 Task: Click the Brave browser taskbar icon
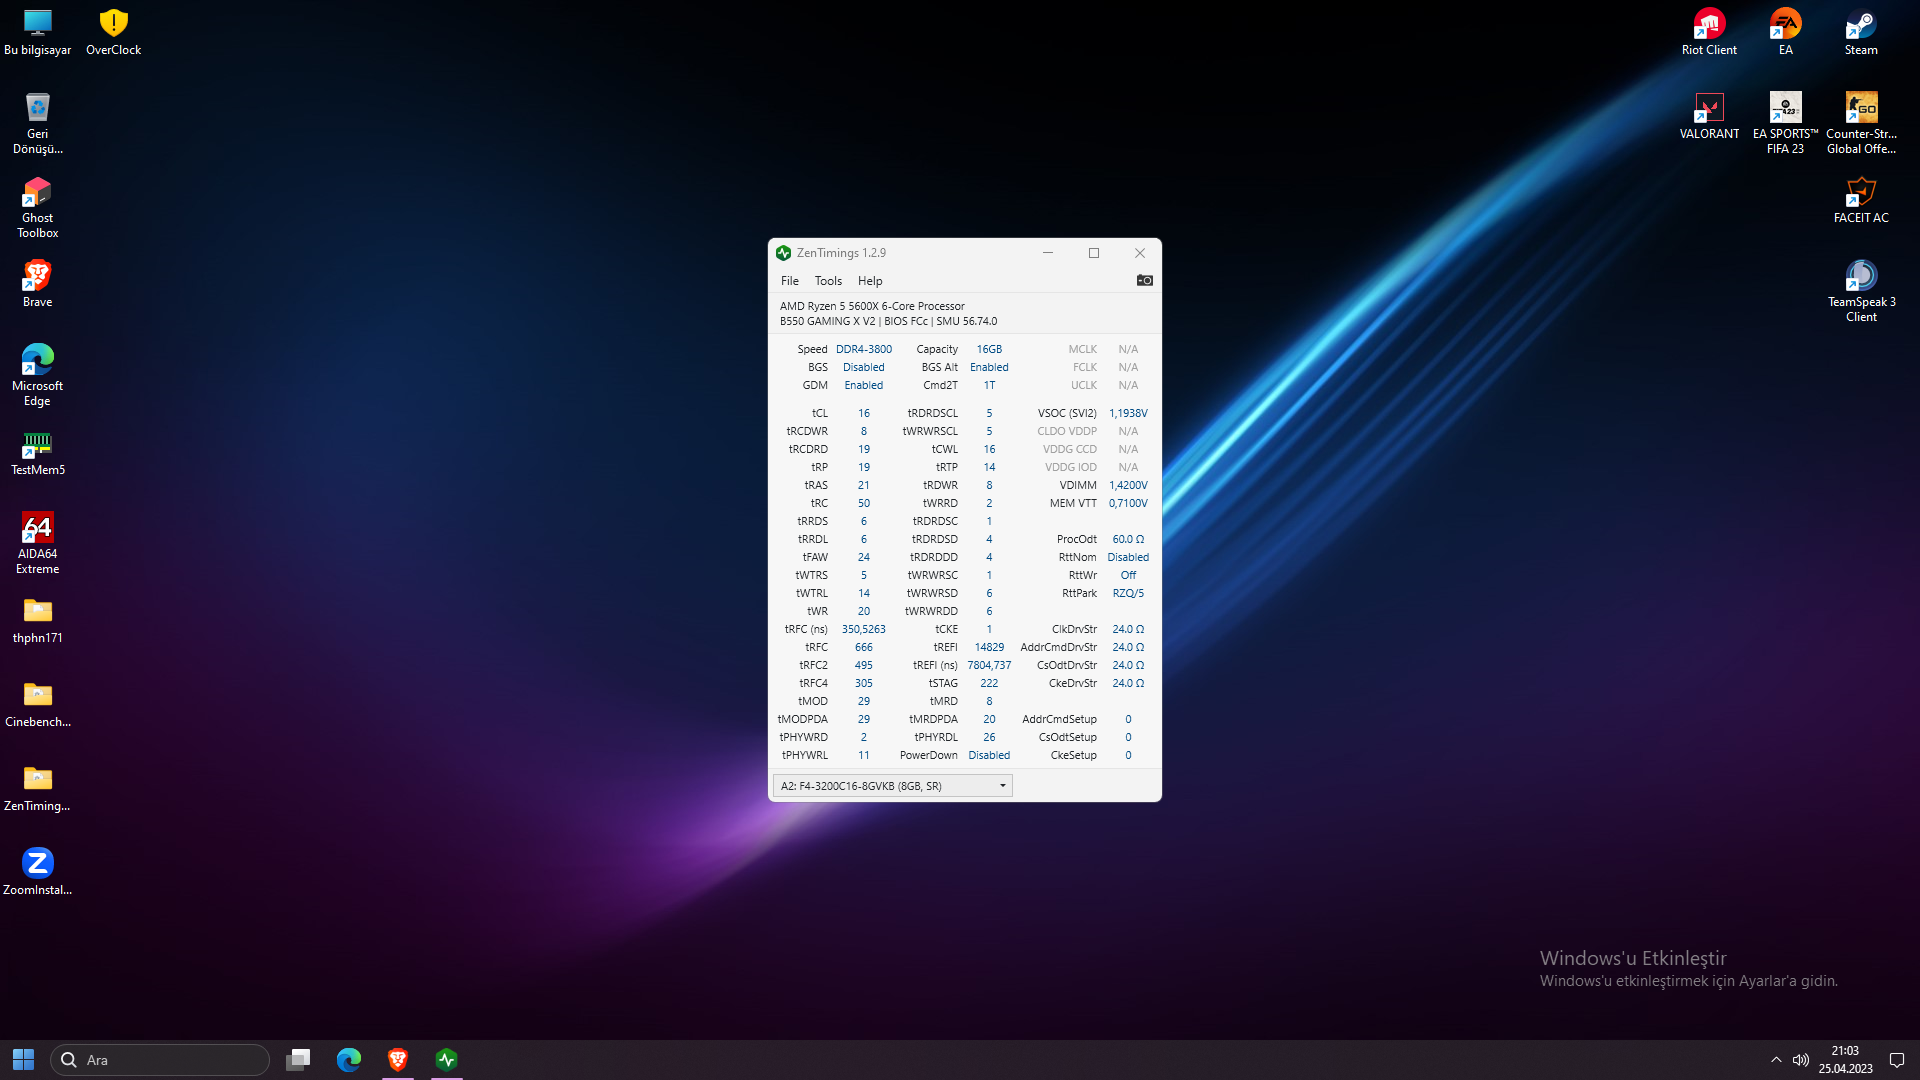pos(397,1059)
